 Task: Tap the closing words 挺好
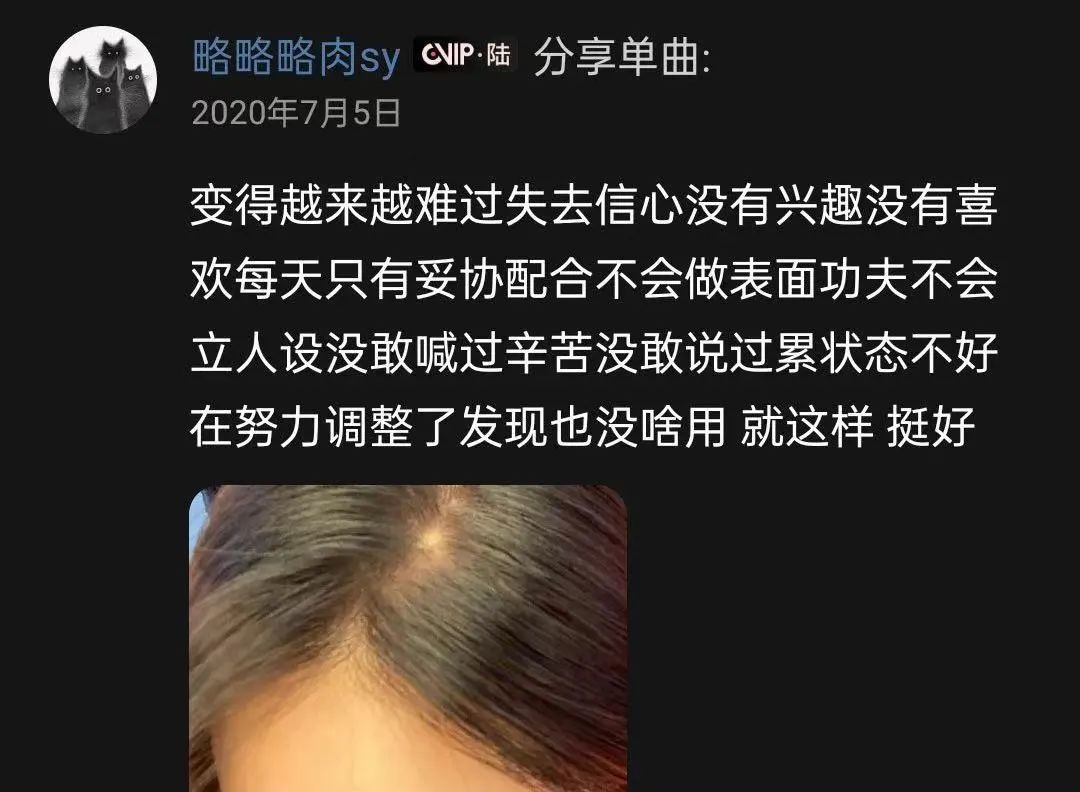click(931, 427)
